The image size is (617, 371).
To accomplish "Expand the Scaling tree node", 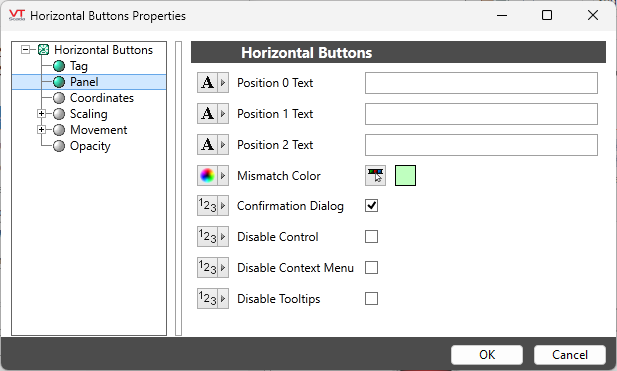I will (x=41, y=114).
